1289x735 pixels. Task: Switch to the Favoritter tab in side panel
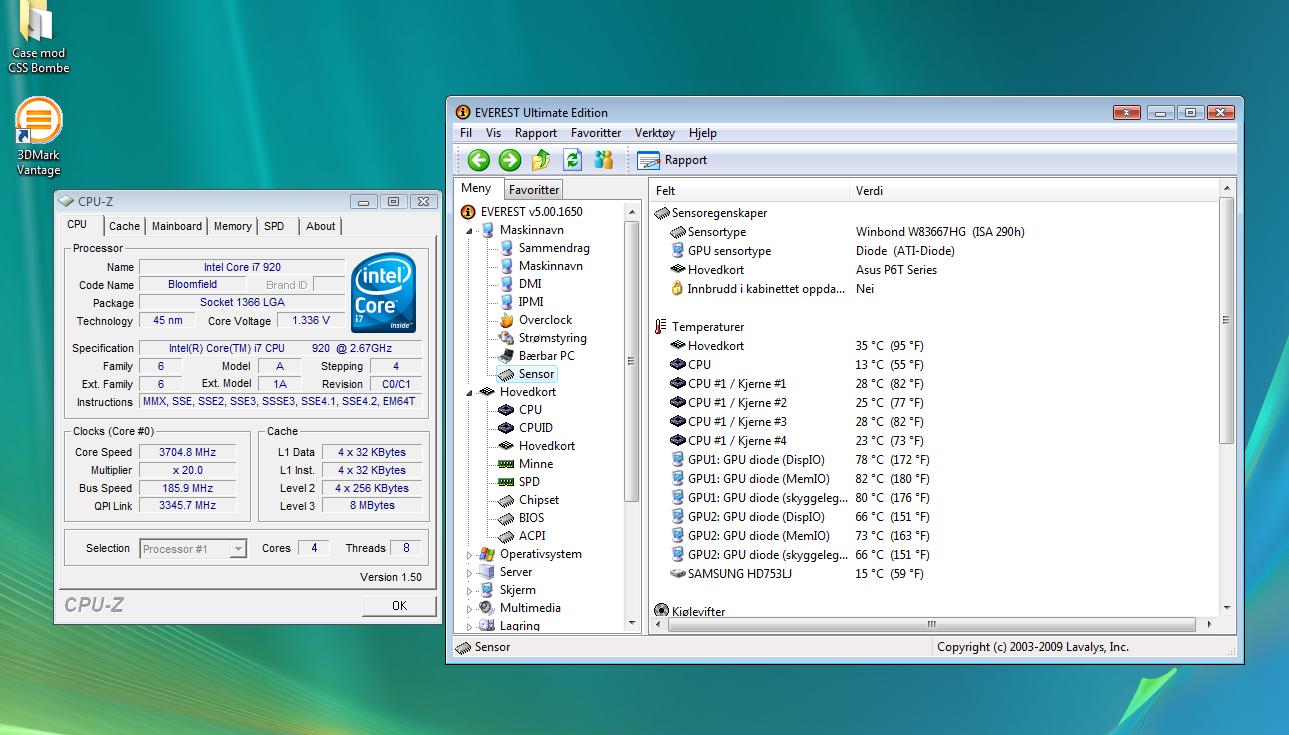[x=534, y=190]
